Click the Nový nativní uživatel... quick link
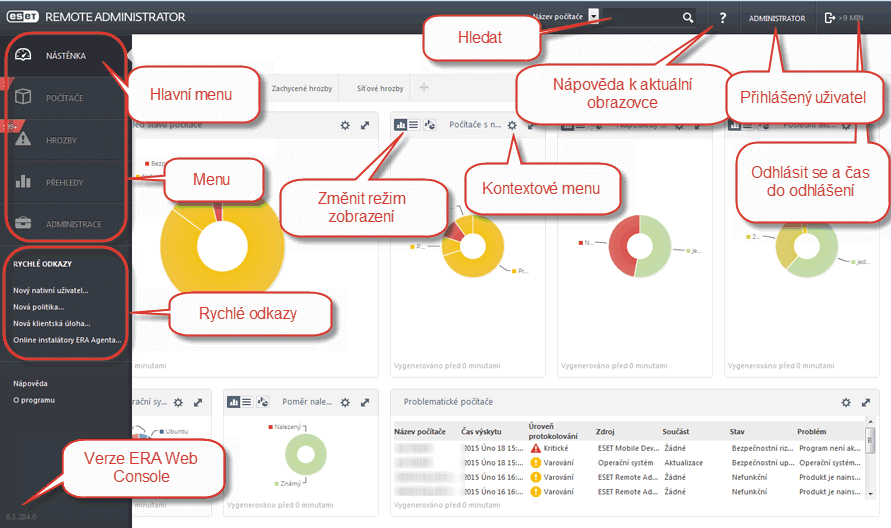The height and width of the screenshot is (528, 891). [x=51, y=290]
